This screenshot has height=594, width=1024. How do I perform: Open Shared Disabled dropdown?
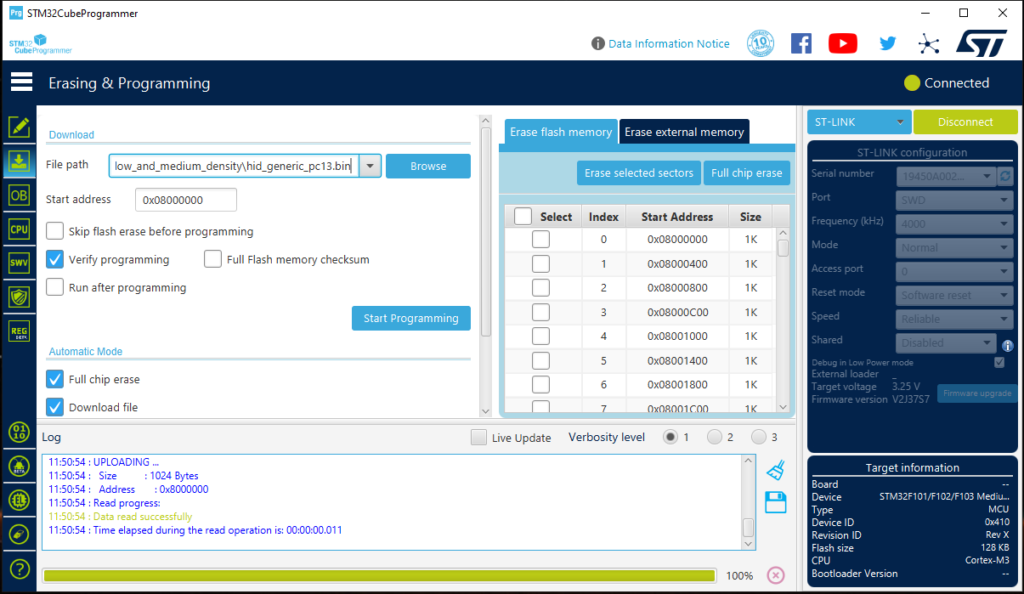945,343
